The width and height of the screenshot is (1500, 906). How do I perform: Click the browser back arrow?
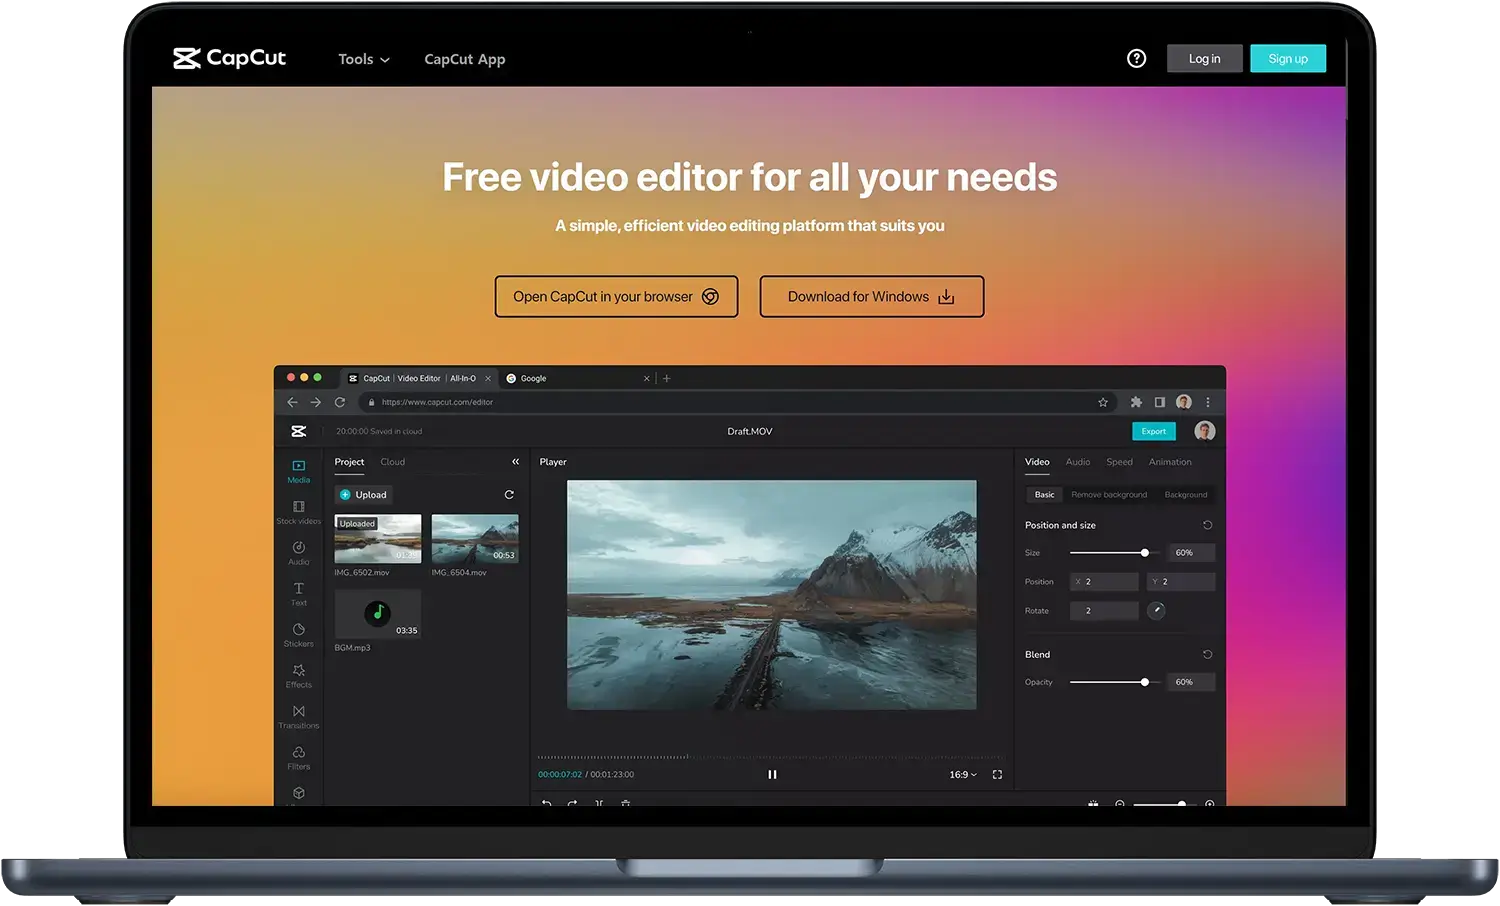tap(292, 402)
